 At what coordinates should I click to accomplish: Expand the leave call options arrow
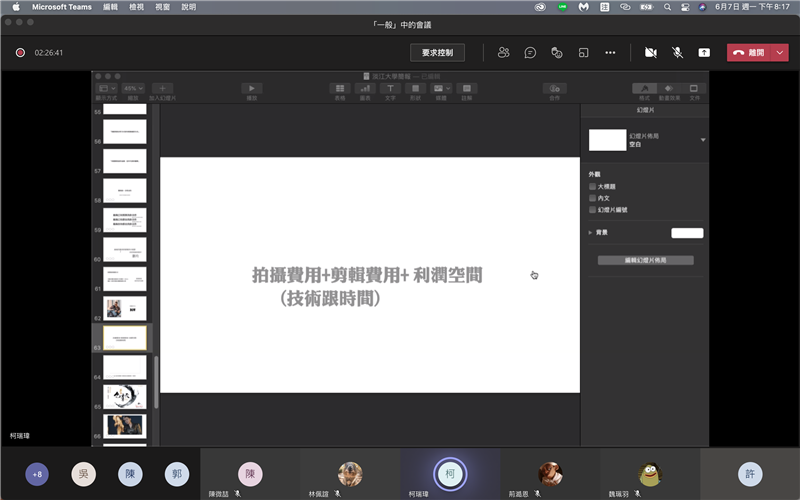(x=780, y=52)
